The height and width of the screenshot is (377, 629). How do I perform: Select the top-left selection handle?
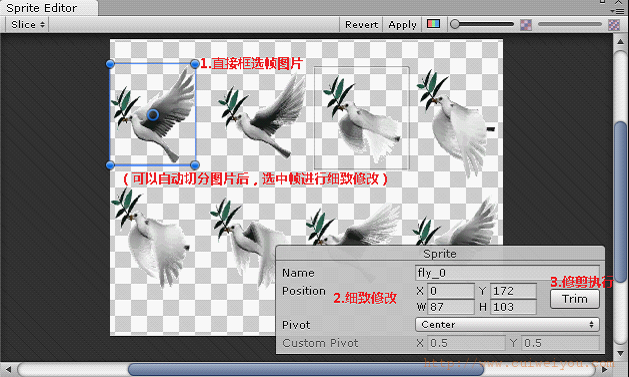click(x=110, y=64)
